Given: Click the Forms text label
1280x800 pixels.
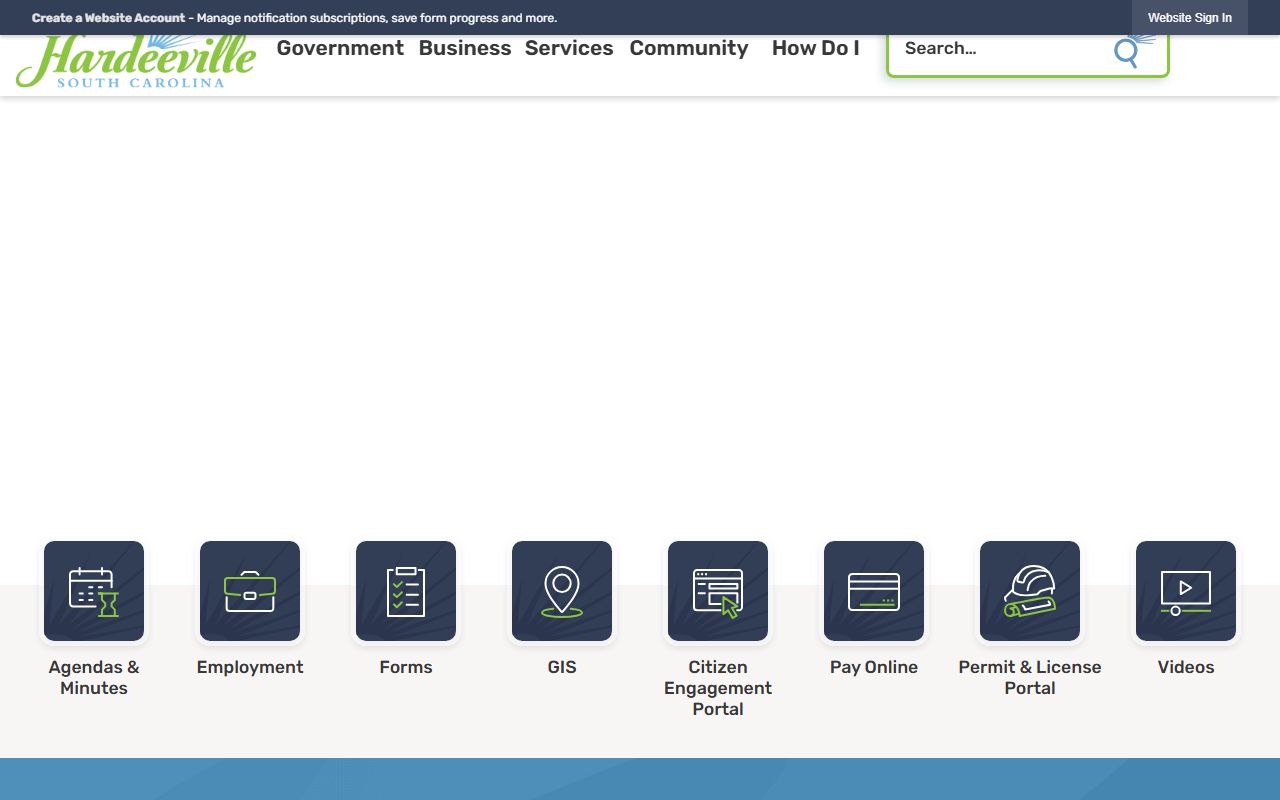Looking at the screenshot, I should pos(406,667).
